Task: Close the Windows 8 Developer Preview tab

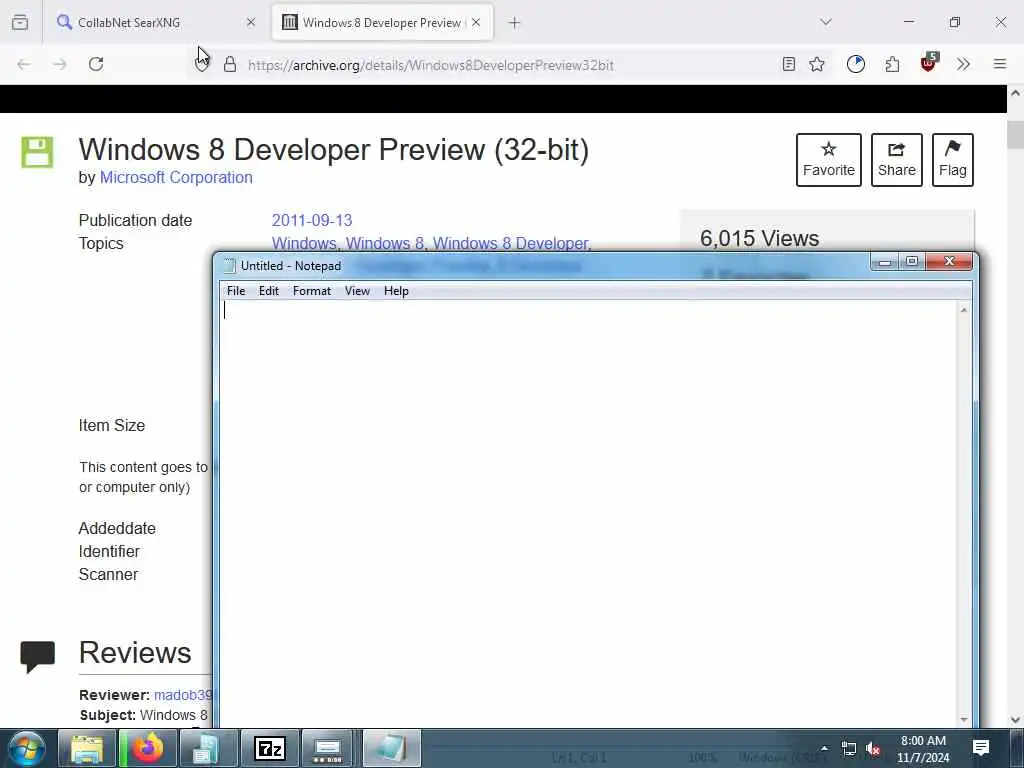Action: [476, 22]
